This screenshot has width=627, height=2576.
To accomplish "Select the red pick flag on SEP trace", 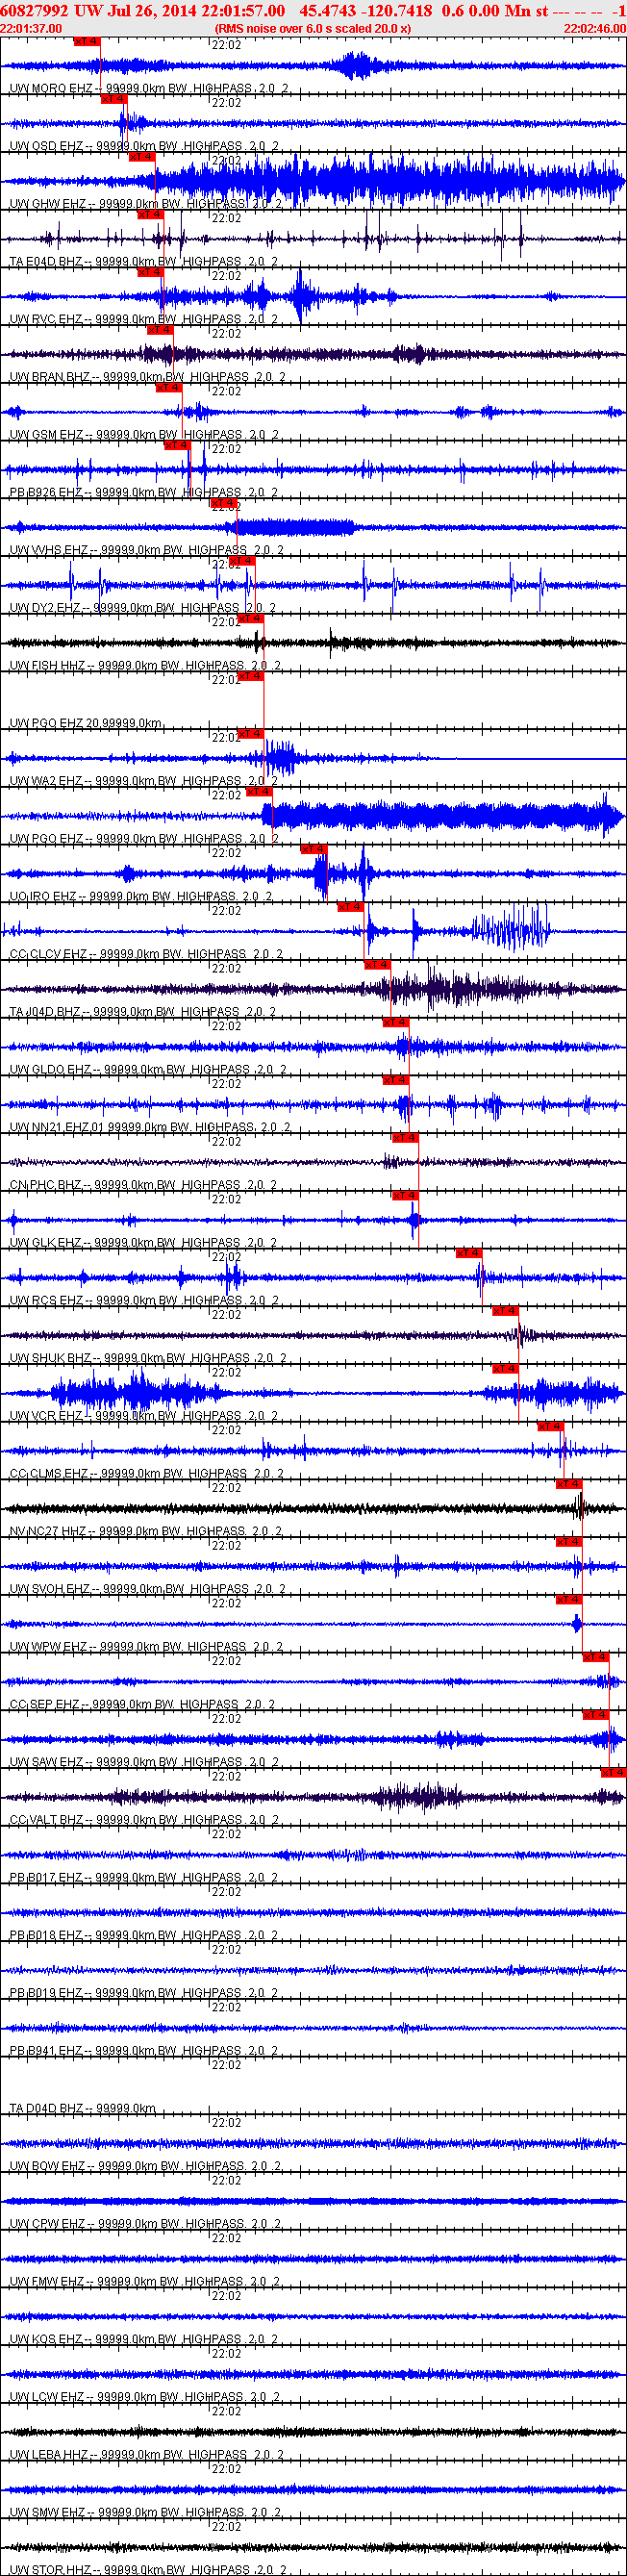I will click(x=597, y=1657).
